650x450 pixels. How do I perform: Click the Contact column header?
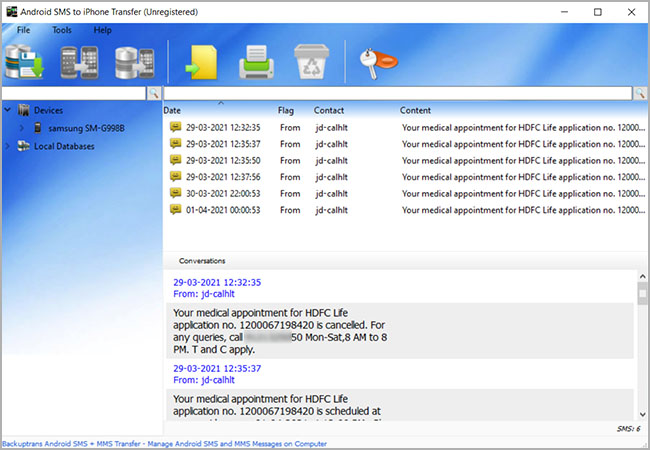329,110
